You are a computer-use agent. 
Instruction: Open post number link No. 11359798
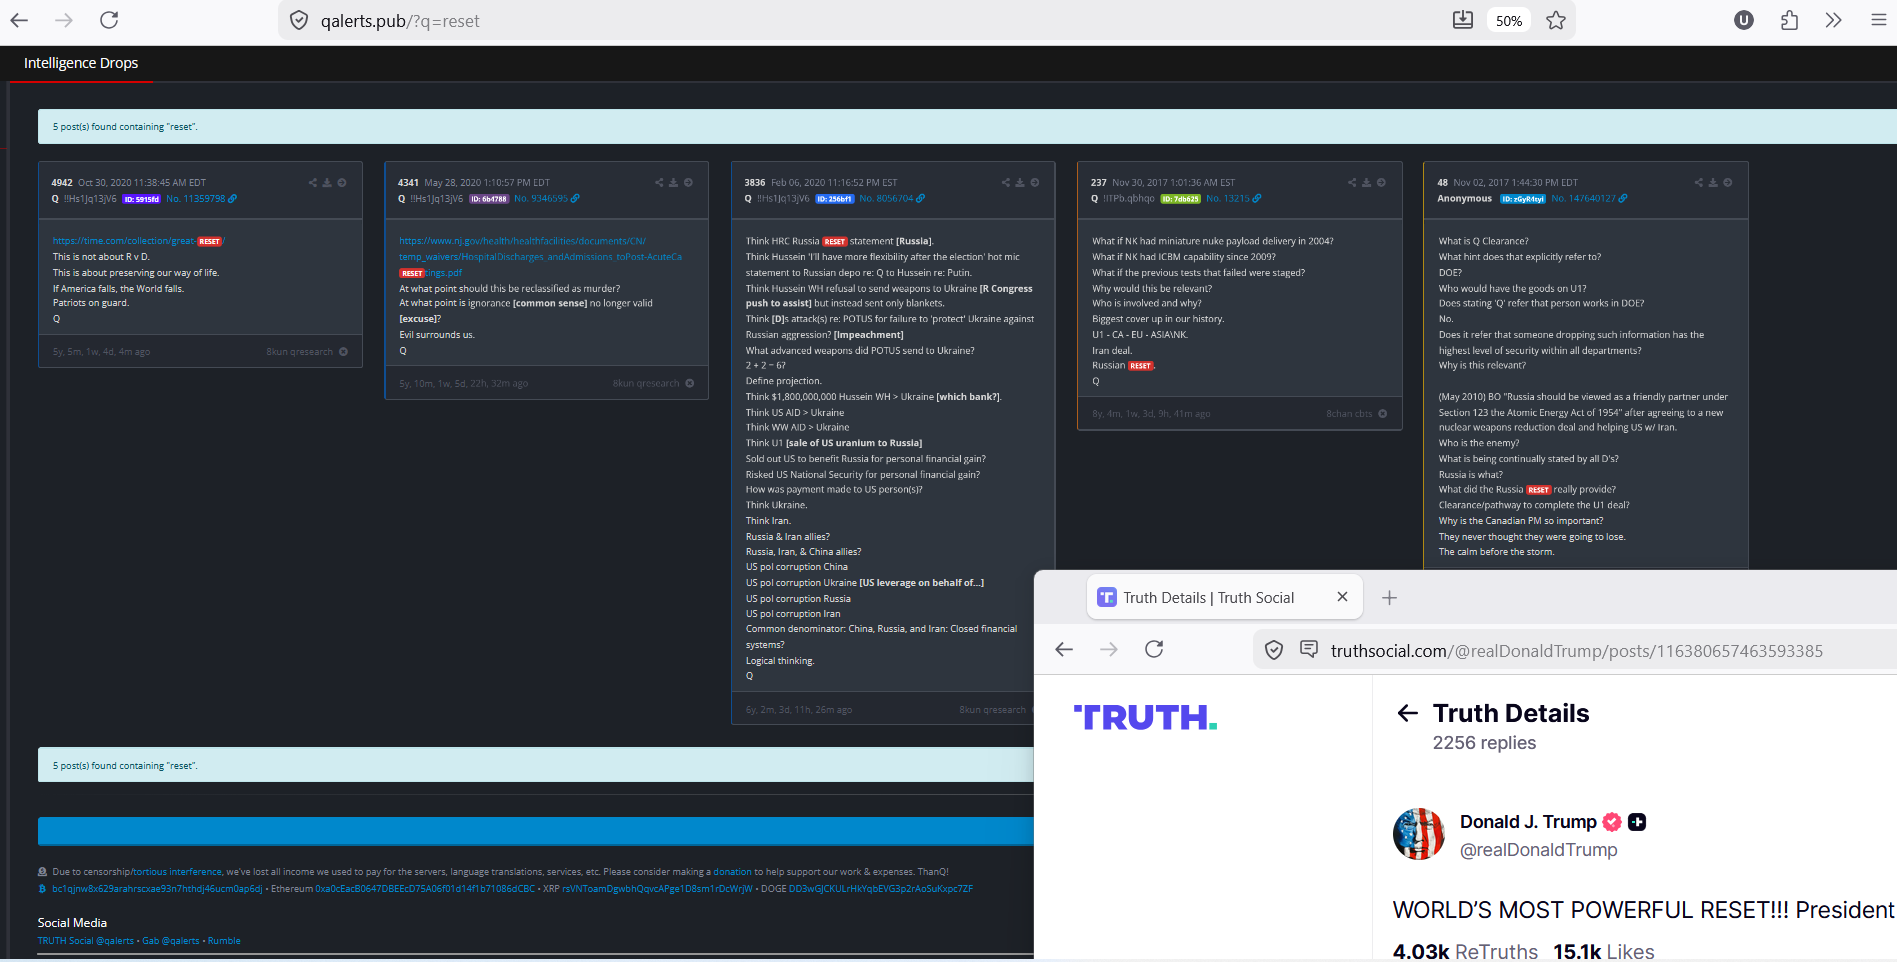tap(201, 199)
